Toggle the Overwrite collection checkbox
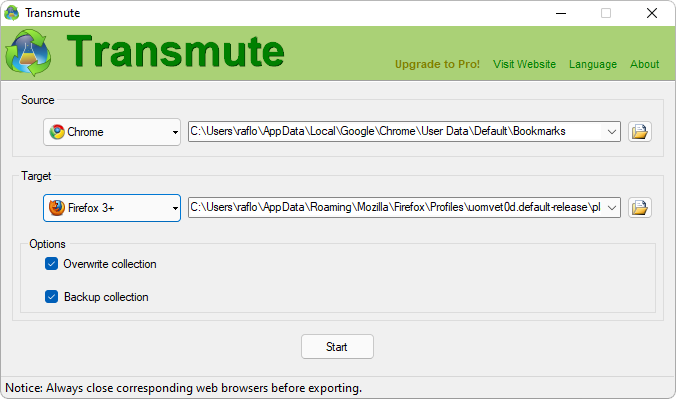The image size is (676, 399). (x=51, y=264)
